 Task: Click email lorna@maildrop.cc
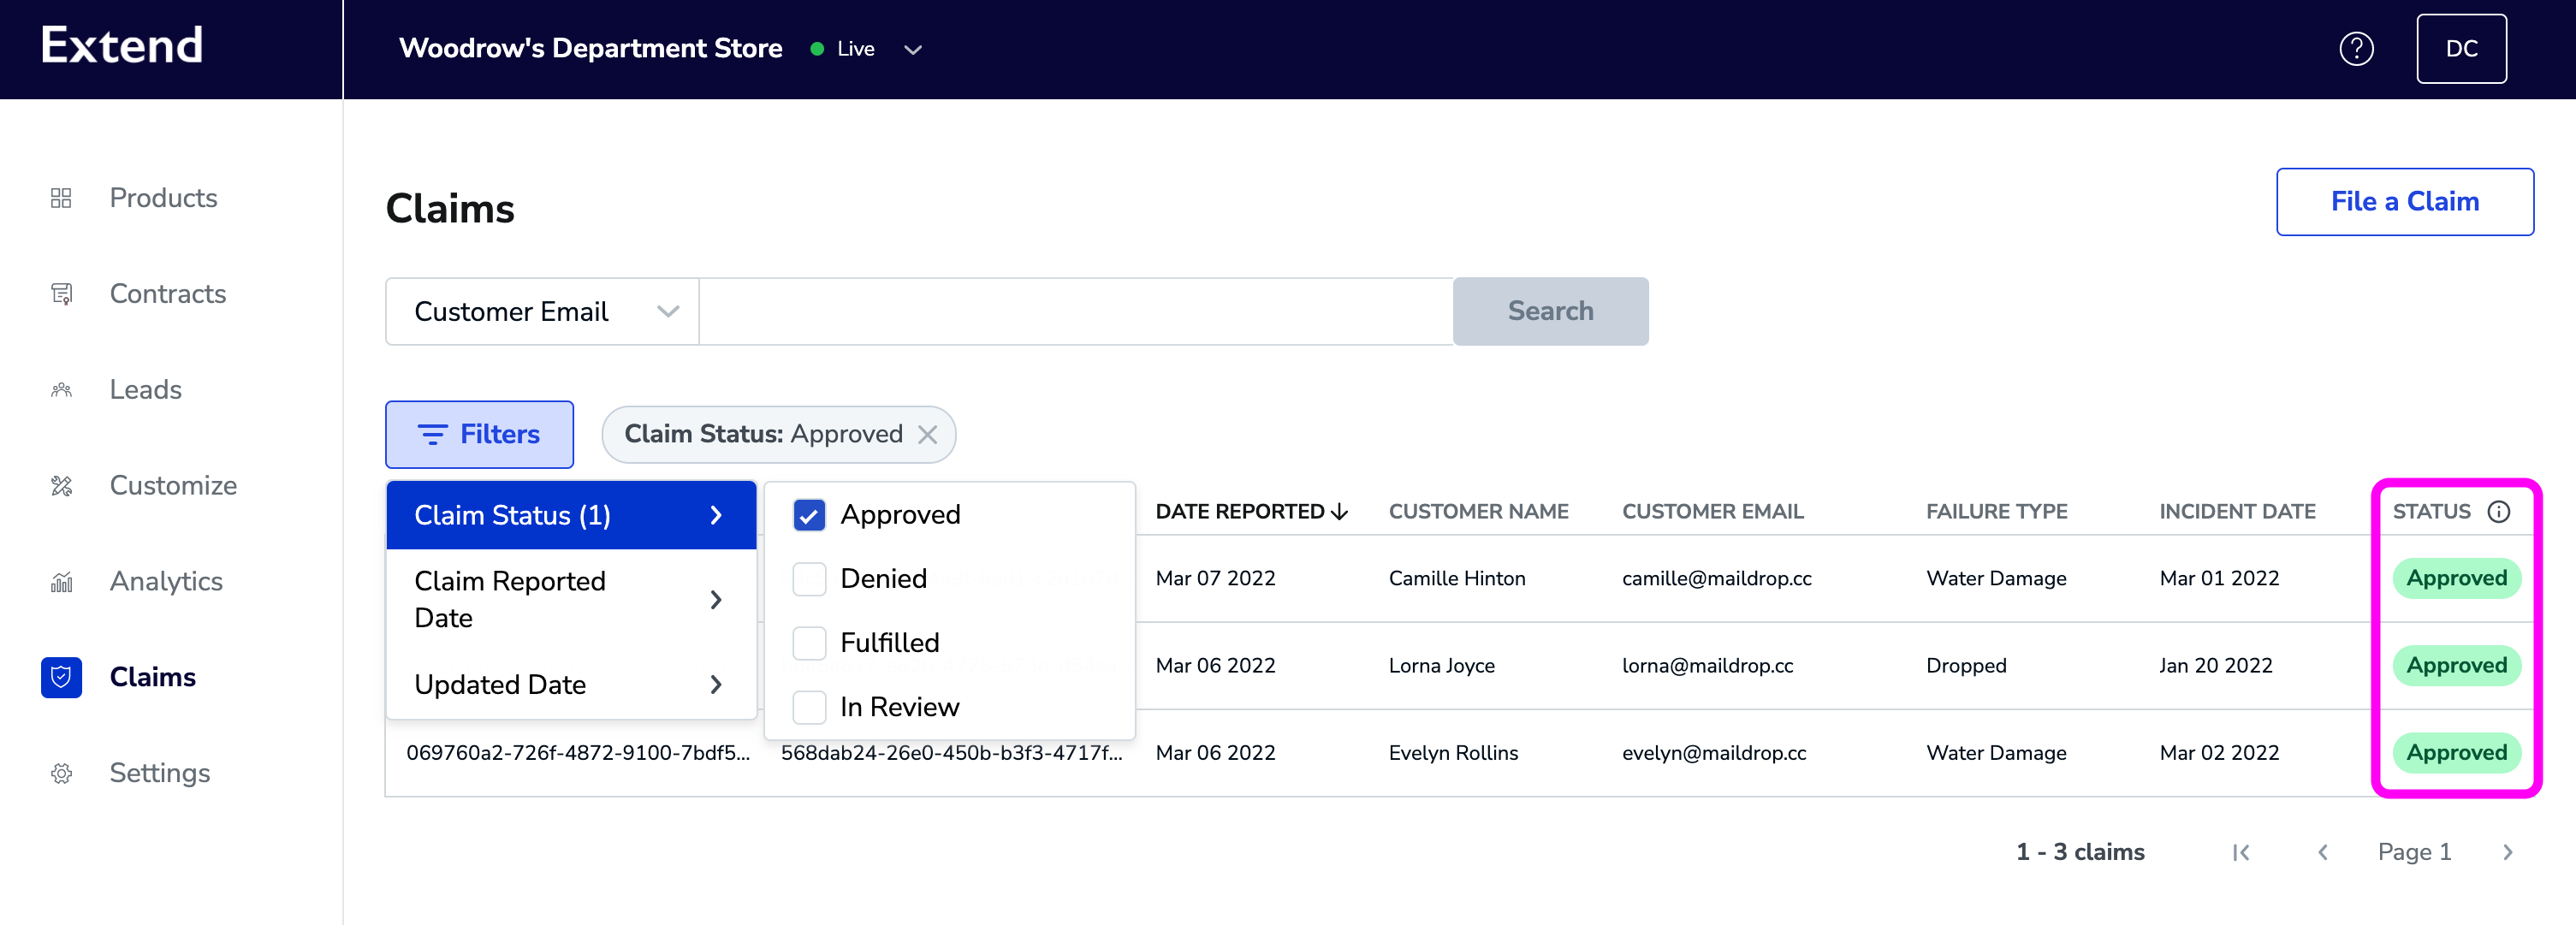1707,666
